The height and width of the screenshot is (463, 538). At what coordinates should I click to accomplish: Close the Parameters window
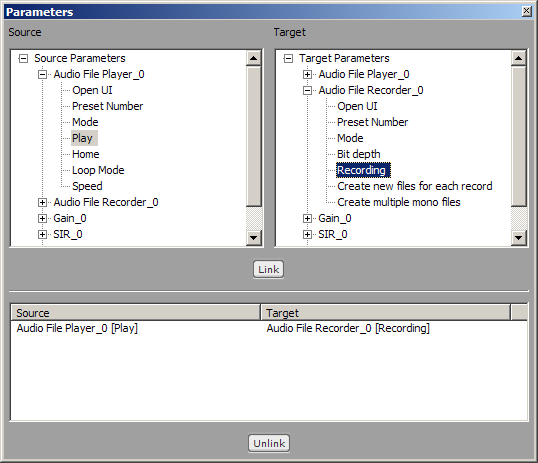[526, 11]
